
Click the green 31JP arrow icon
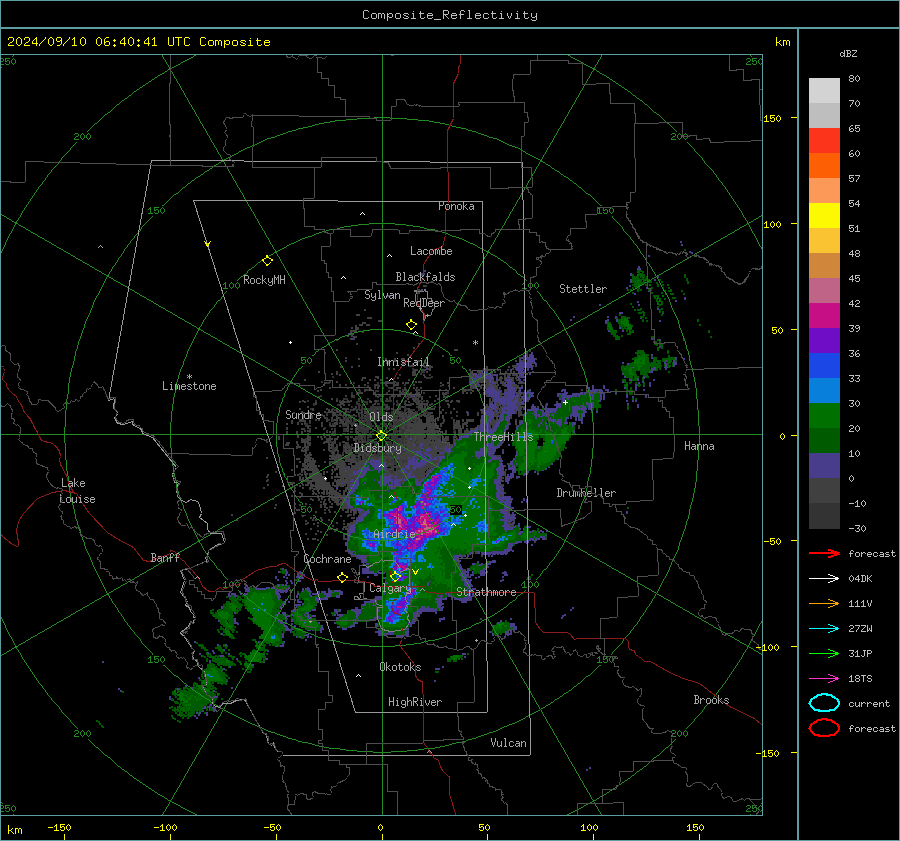click(x=824, y=653)
